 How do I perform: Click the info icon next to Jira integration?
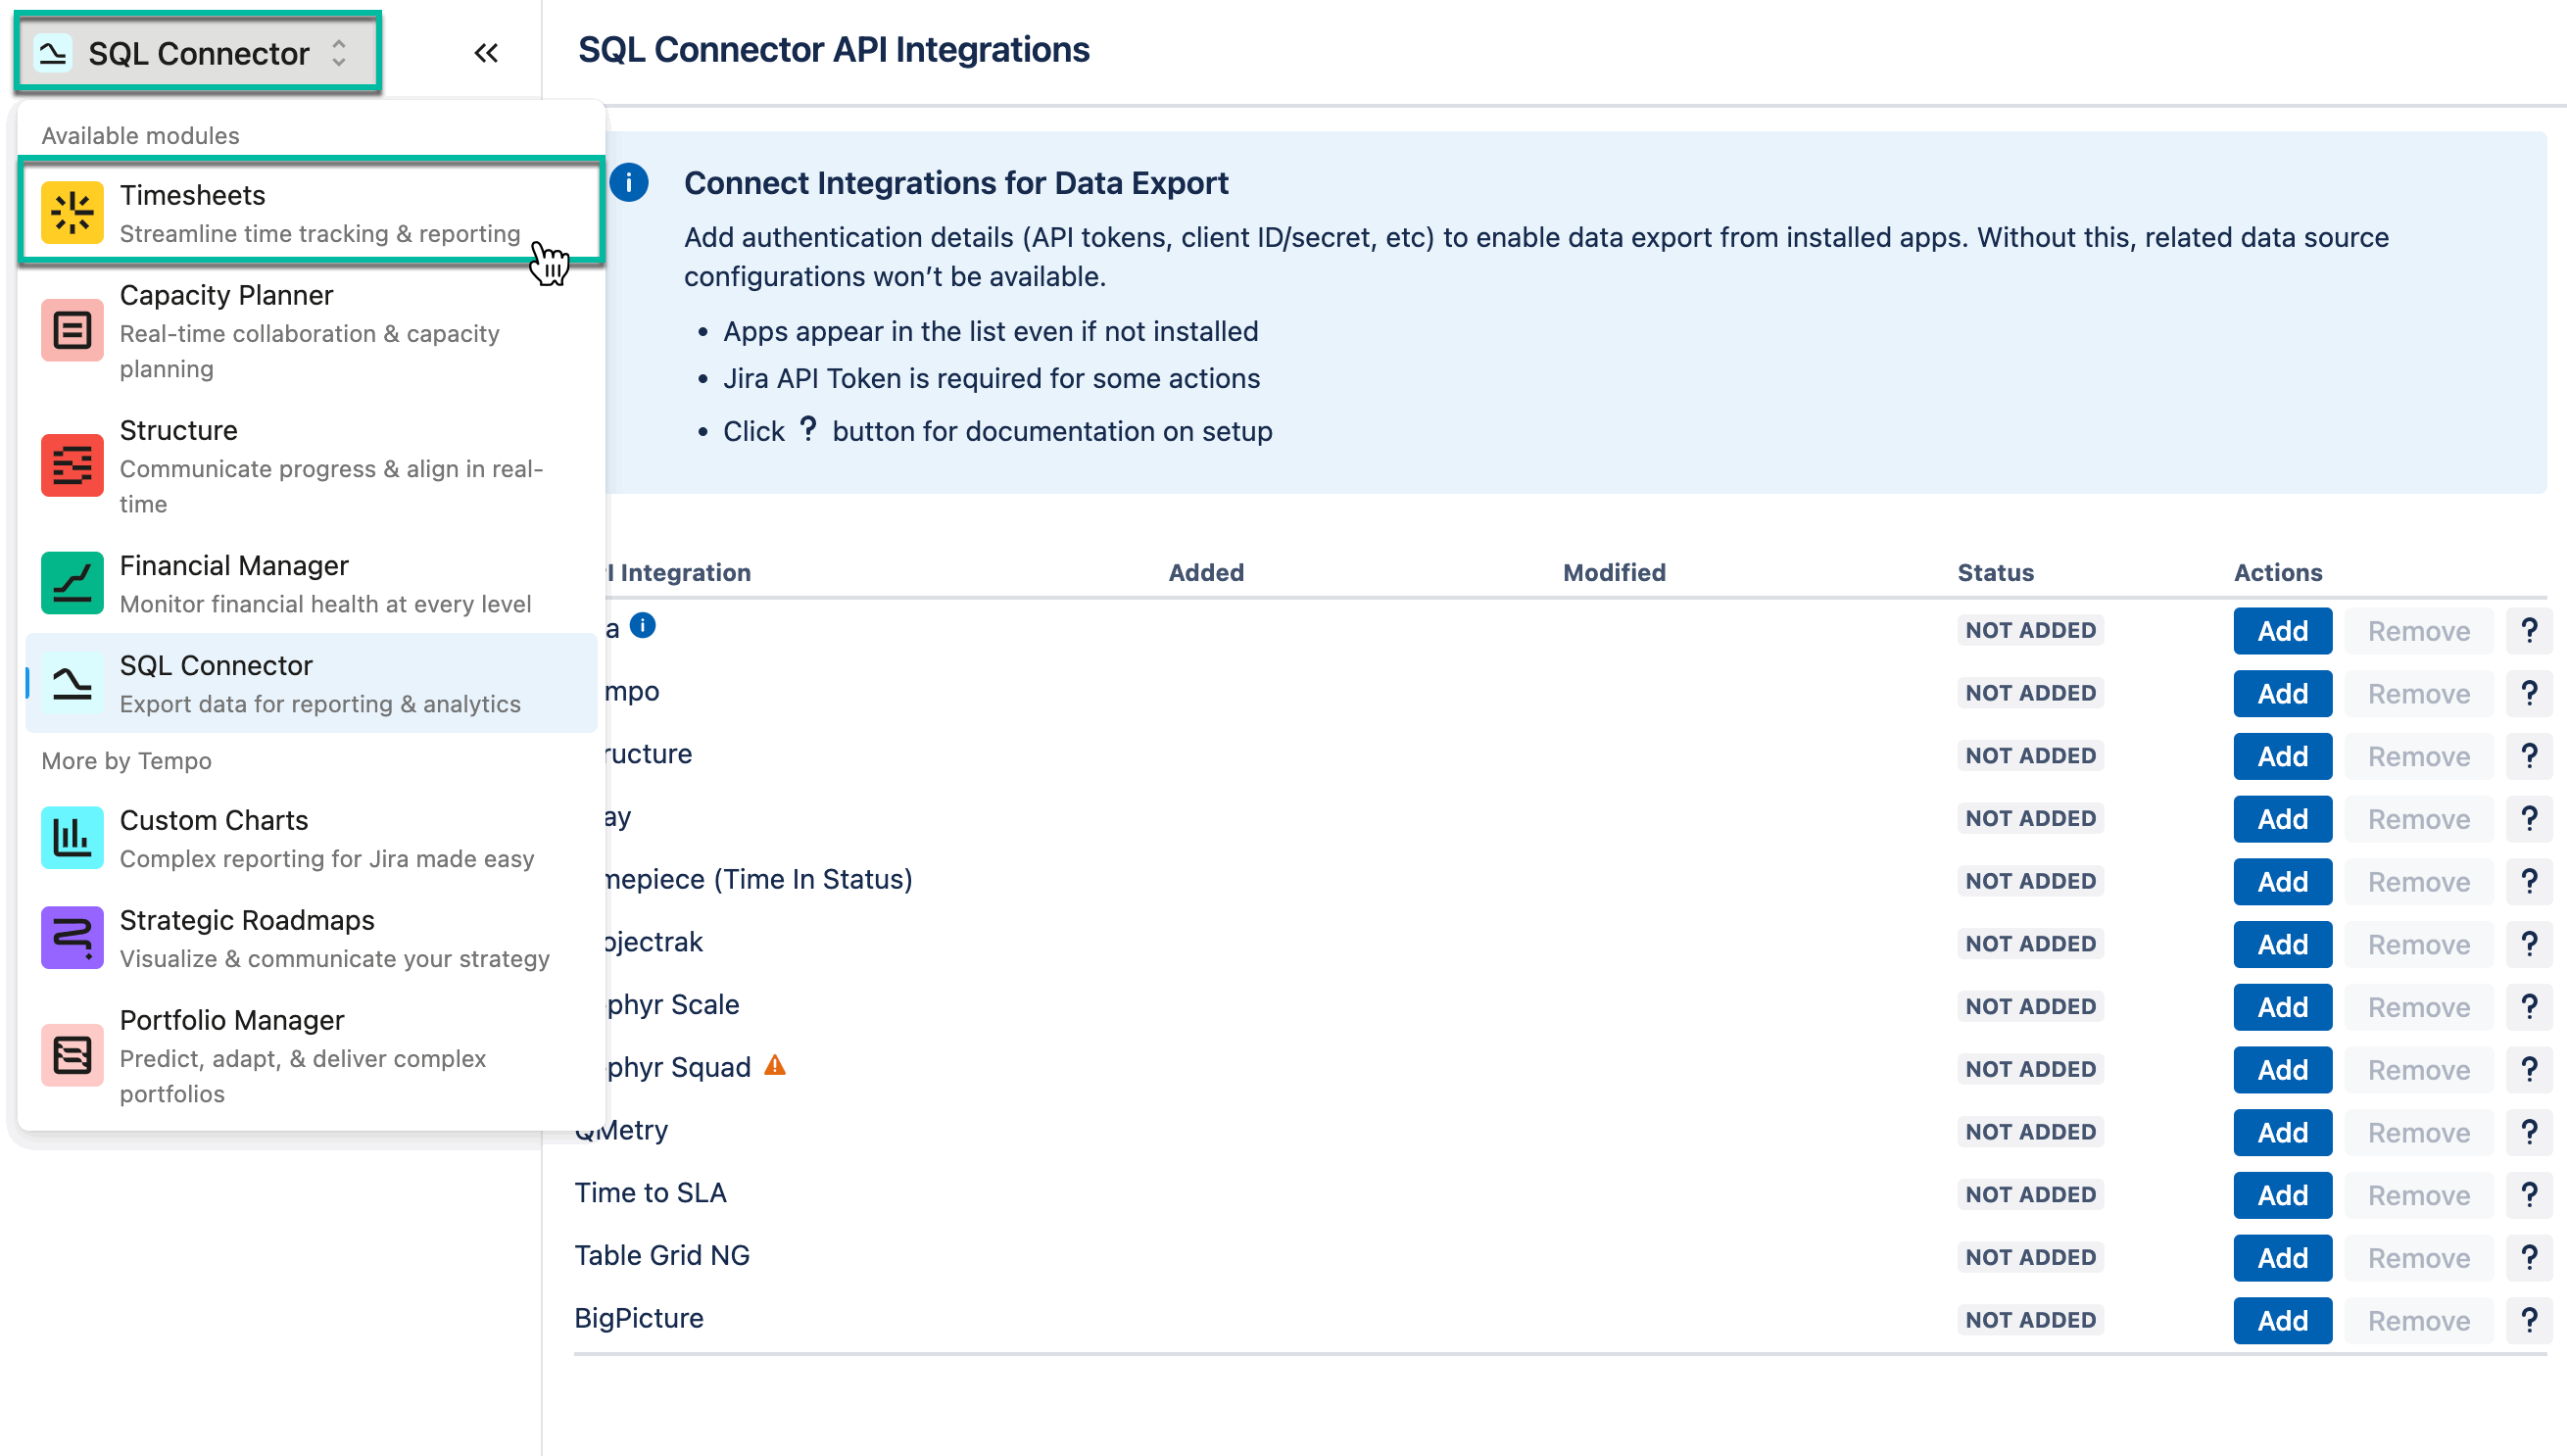point(644,626)
